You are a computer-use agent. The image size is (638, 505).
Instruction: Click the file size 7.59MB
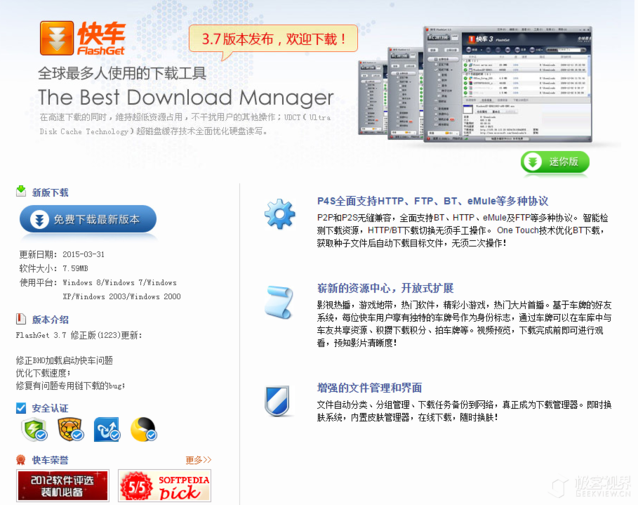(x=75, y=268)
